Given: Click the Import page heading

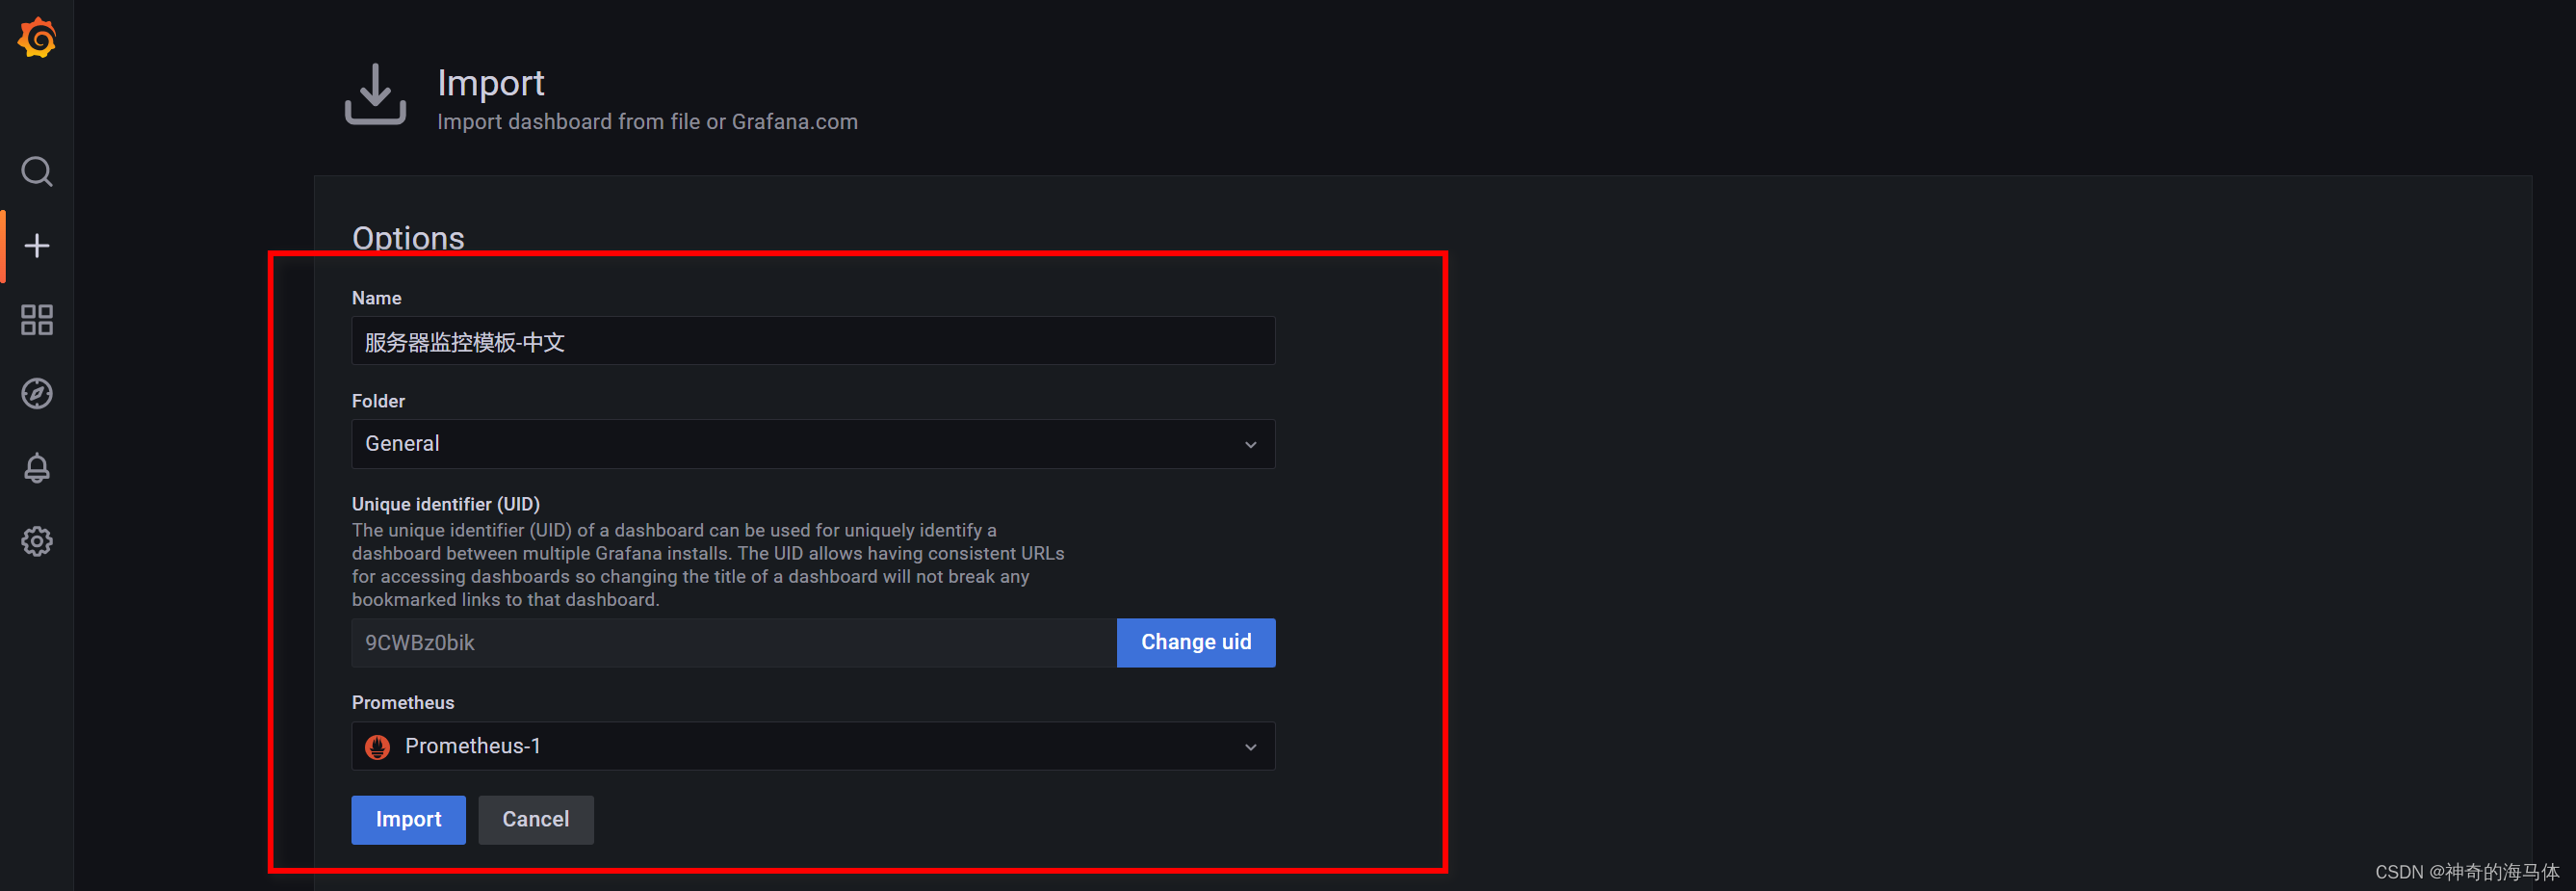Looking at the screenshot, I should pyautogui.click(x=491, y=83).
